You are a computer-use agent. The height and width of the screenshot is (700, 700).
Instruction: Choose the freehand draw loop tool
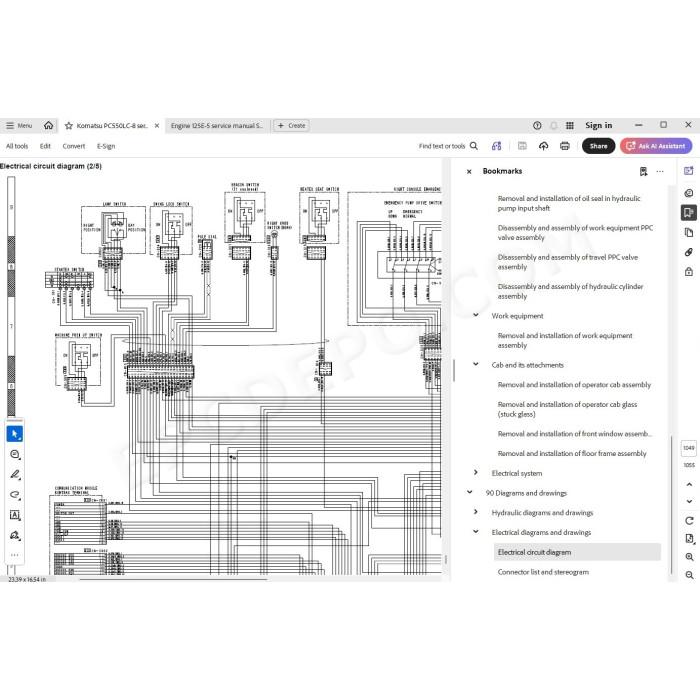[x=15, y=495]
